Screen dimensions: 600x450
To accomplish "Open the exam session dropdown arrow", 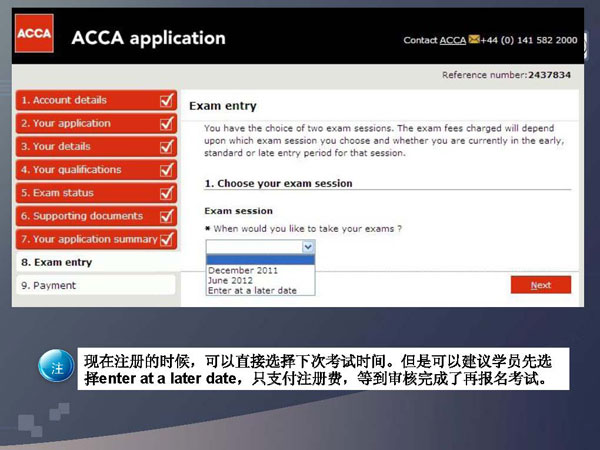I will pos(308,246).
